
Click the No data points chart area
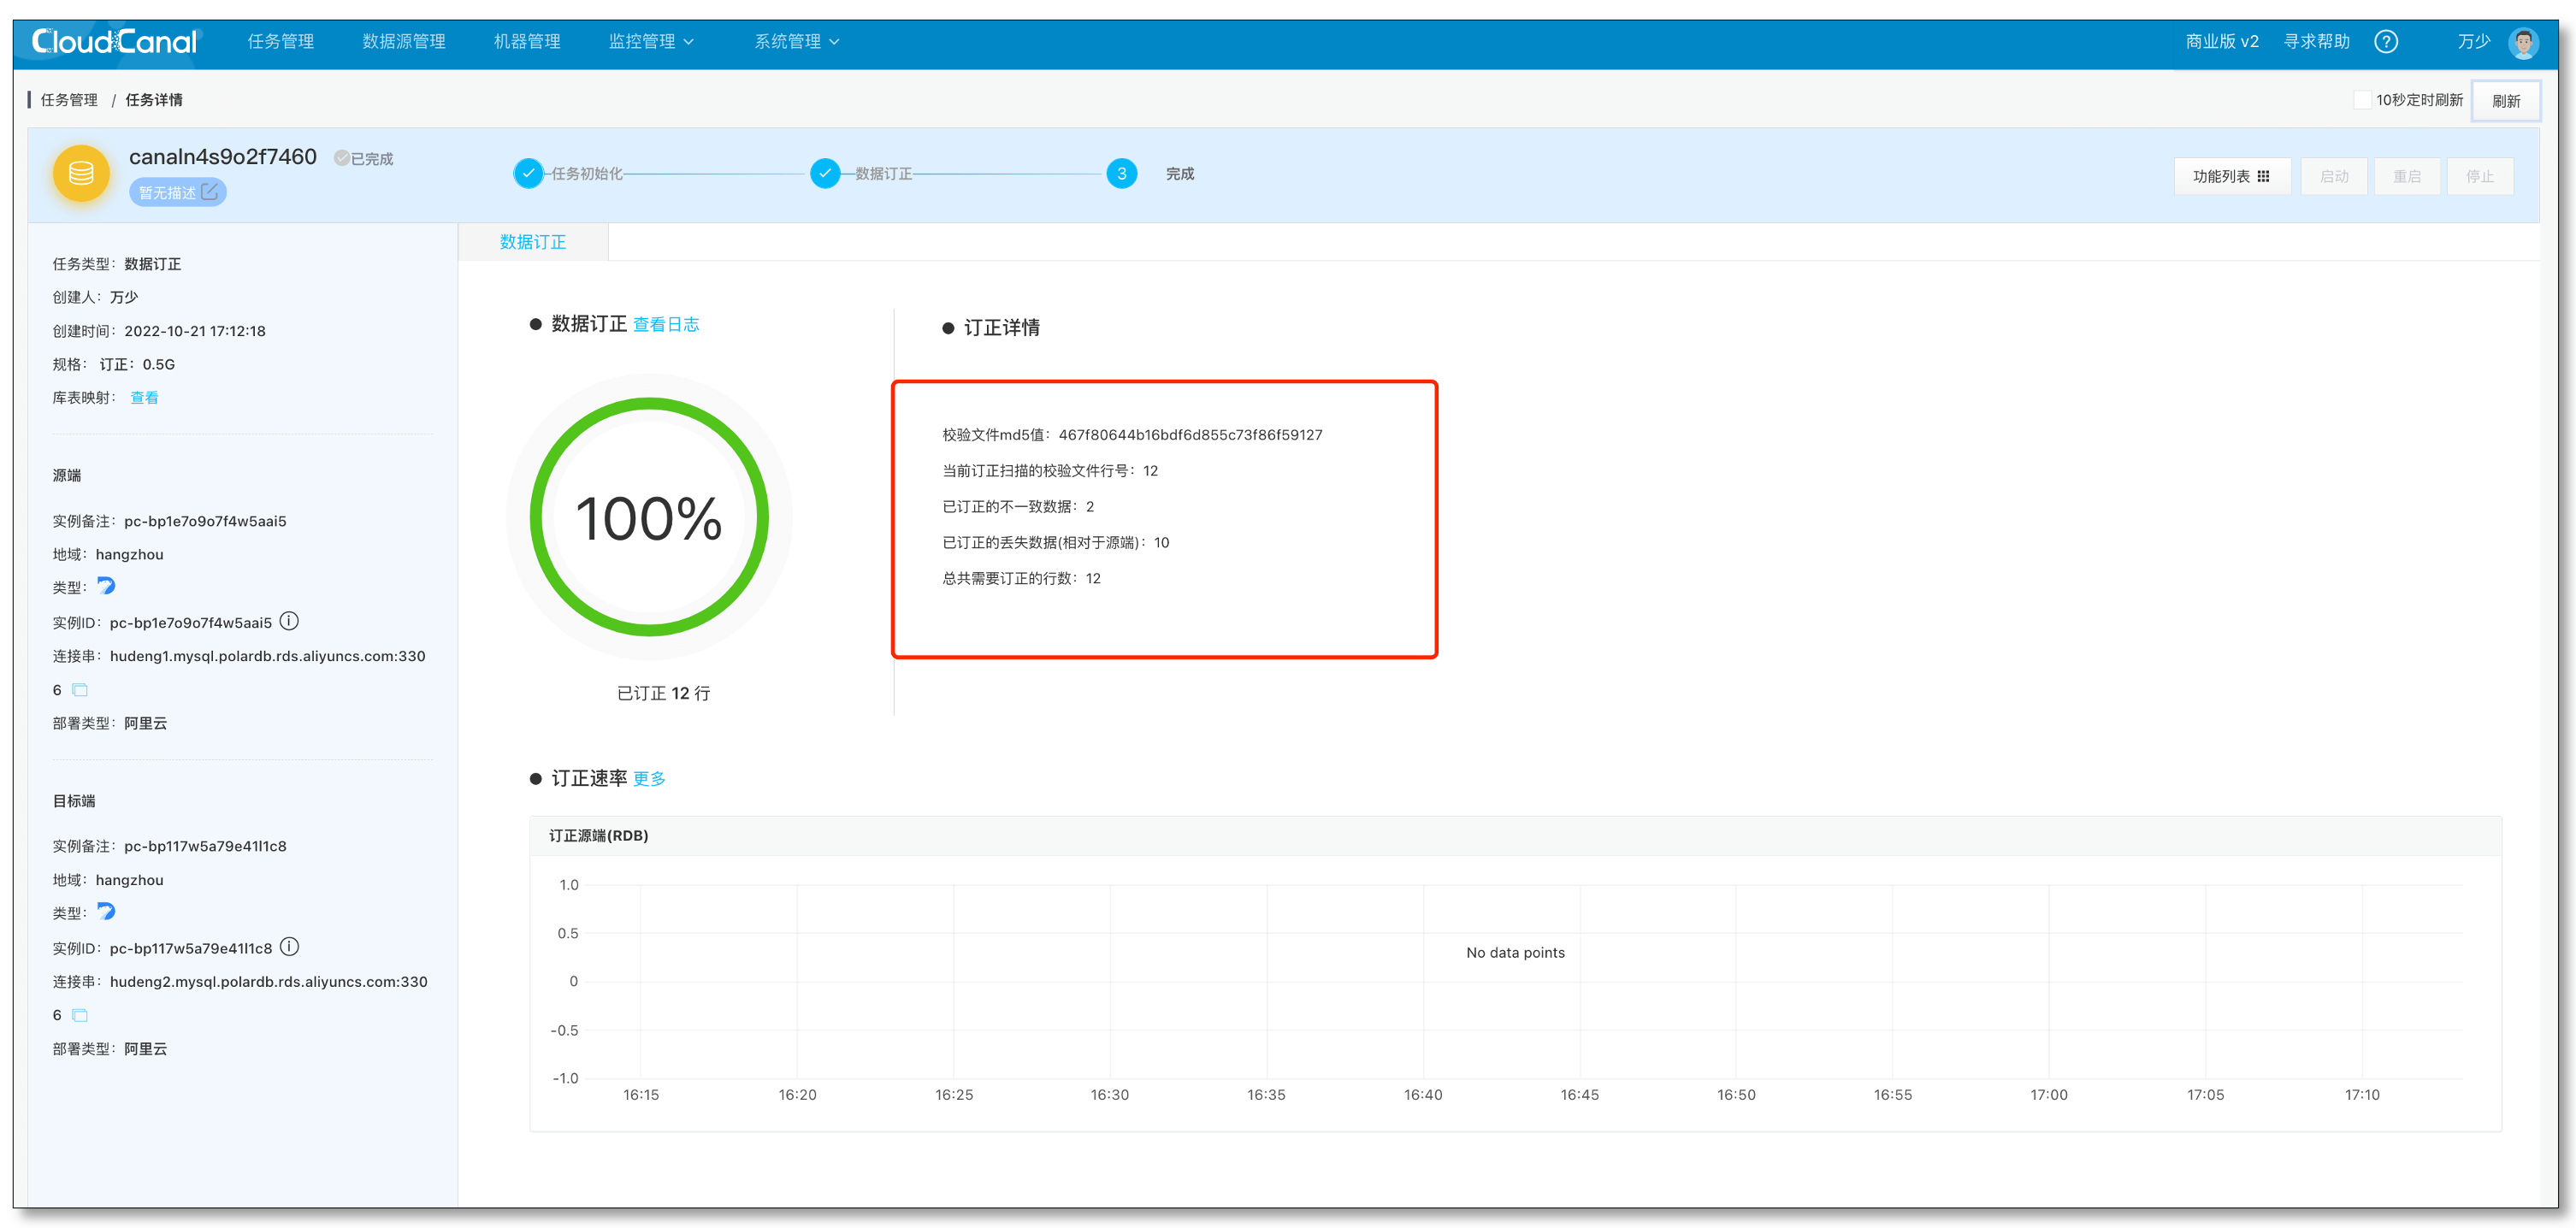1515,952
